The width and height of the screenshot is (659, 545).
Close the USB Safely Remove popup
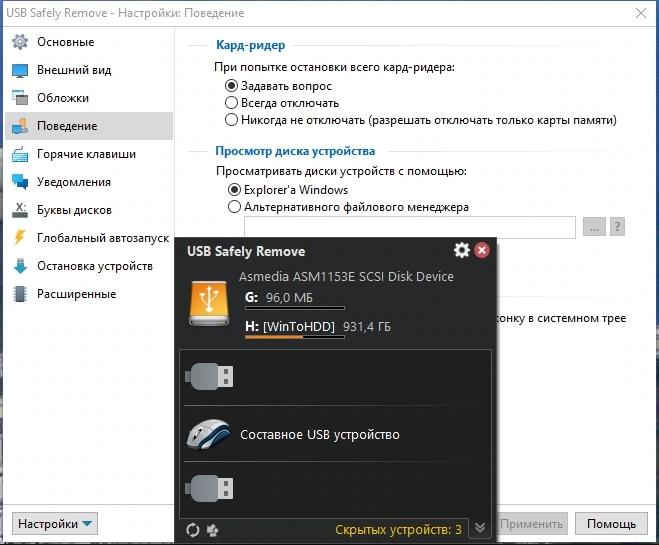482,250
